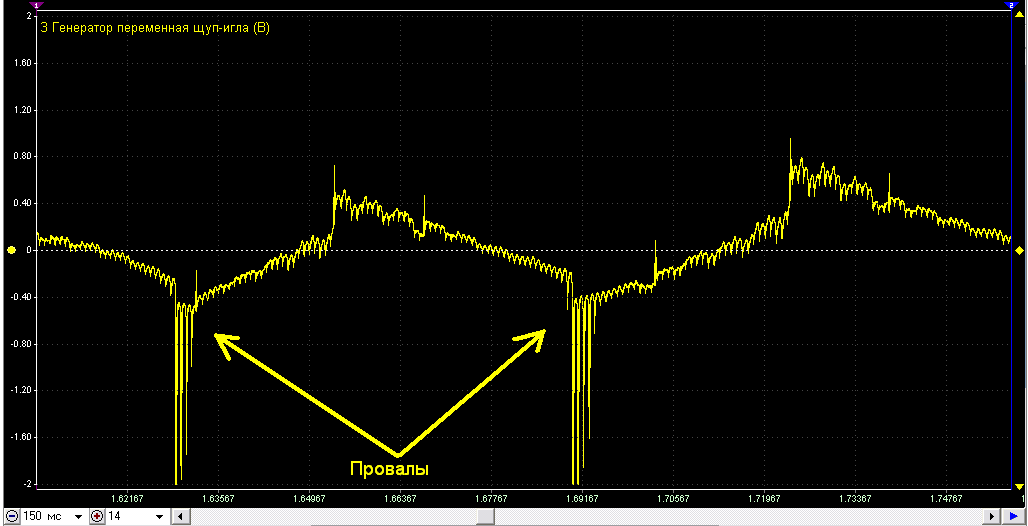Viewport: 1028px width, 526px height.
Task: Click the yellow zero-level dot on left axis
Action: point(10,250)
